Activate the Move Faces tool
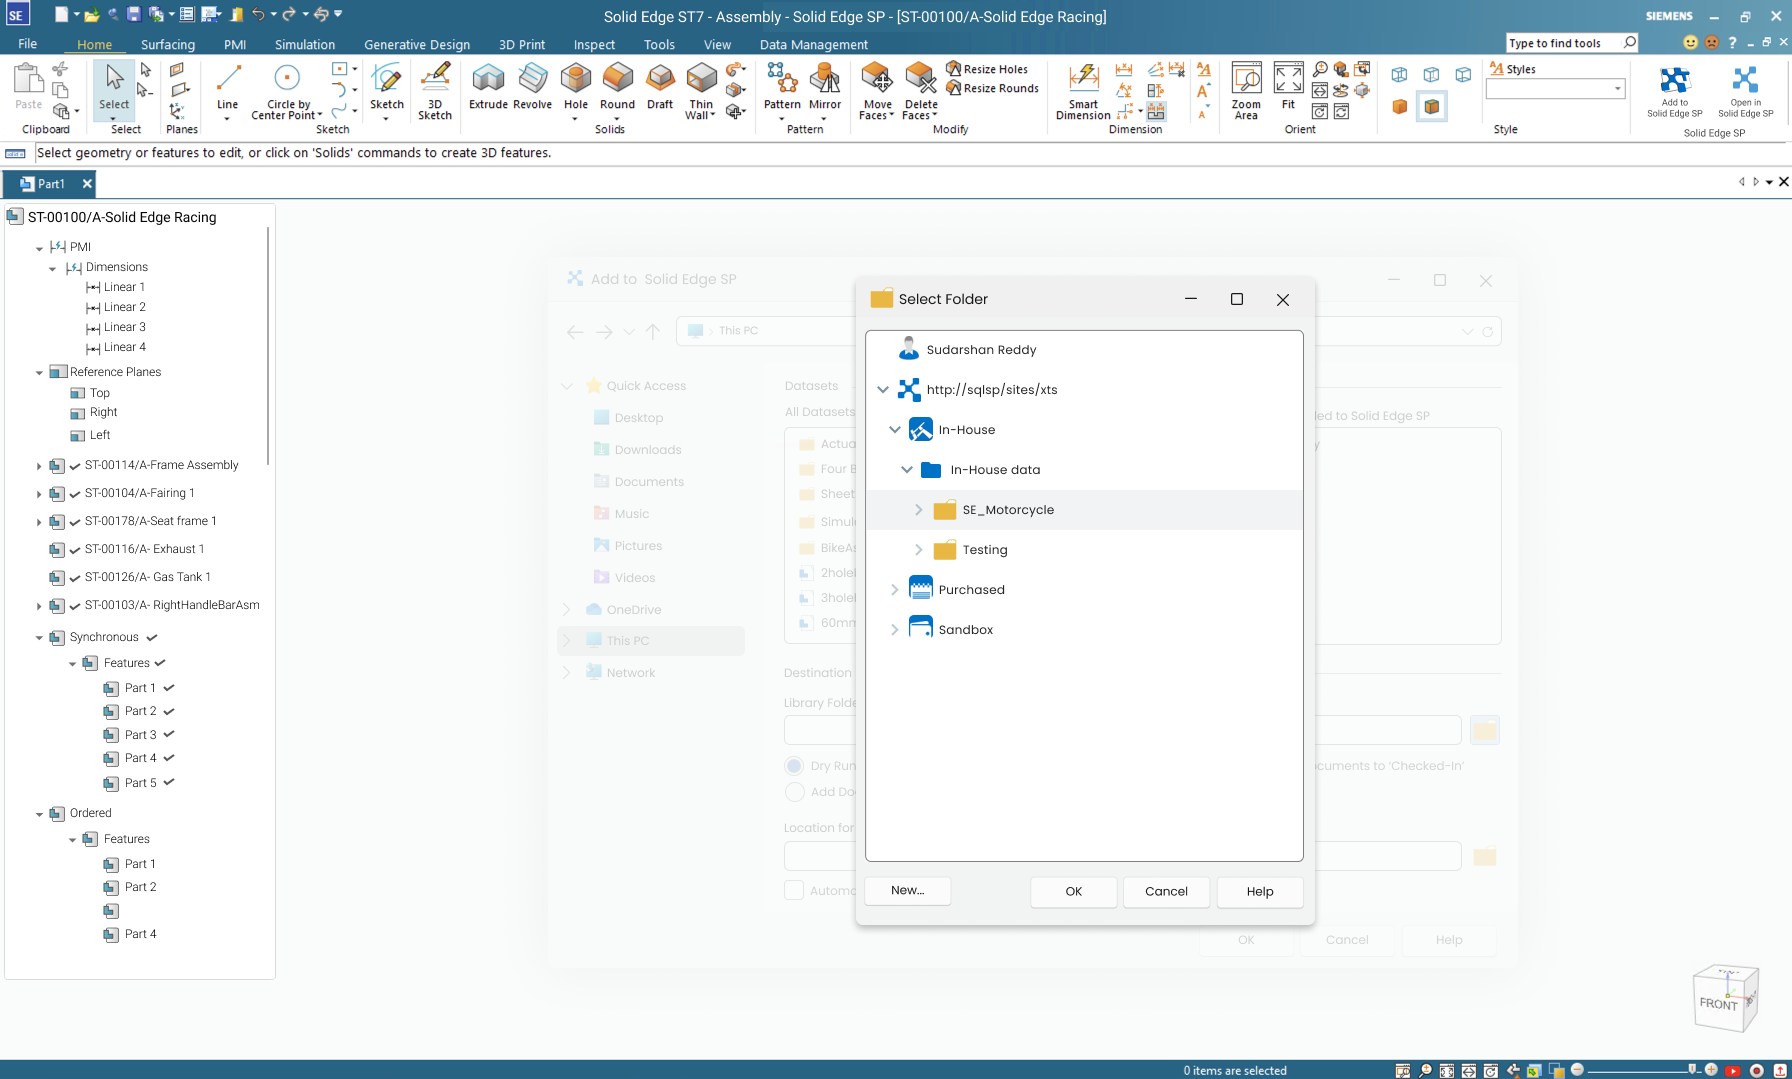This screenshot has height=1079, width=1792. point(877,90)
